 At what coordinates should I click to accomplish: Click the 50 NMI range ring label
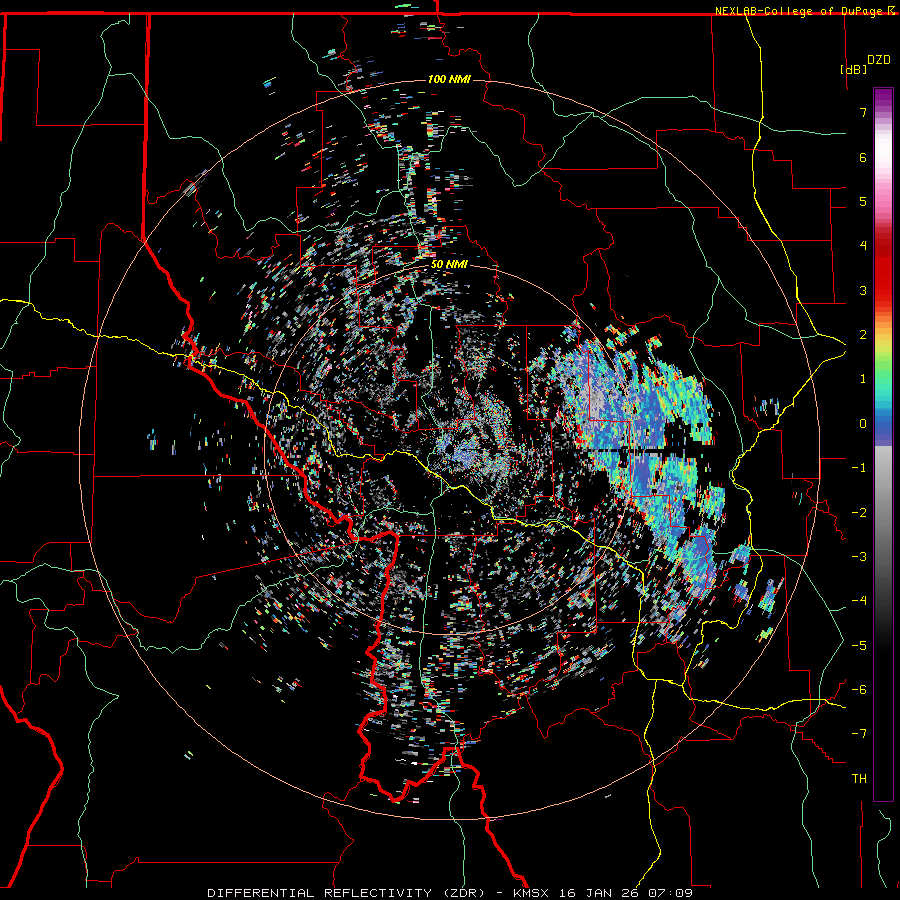[449, 265]
